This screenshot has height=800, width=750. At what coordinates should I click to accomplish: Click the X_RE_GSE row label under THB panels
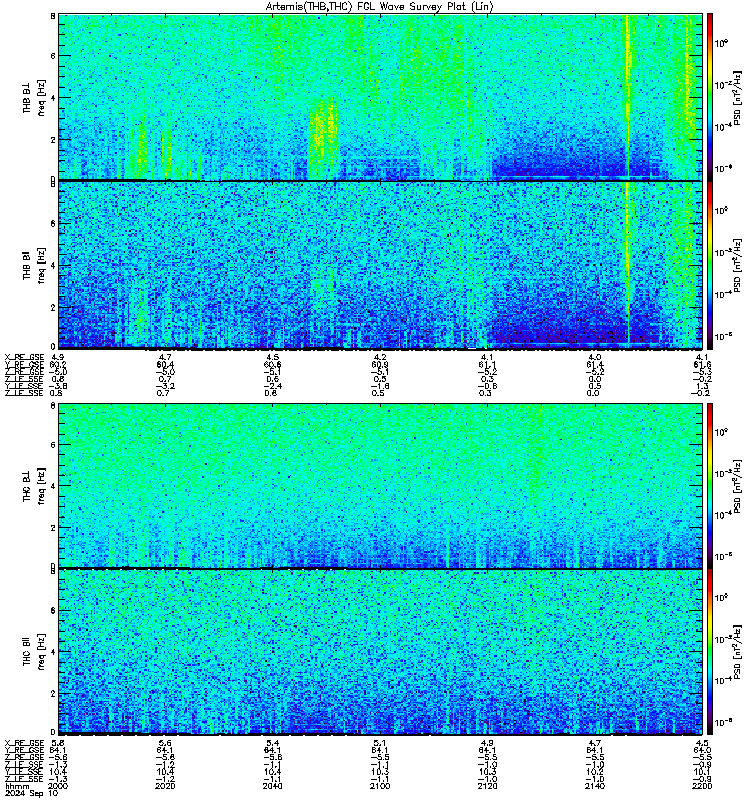tap(24, 357)
